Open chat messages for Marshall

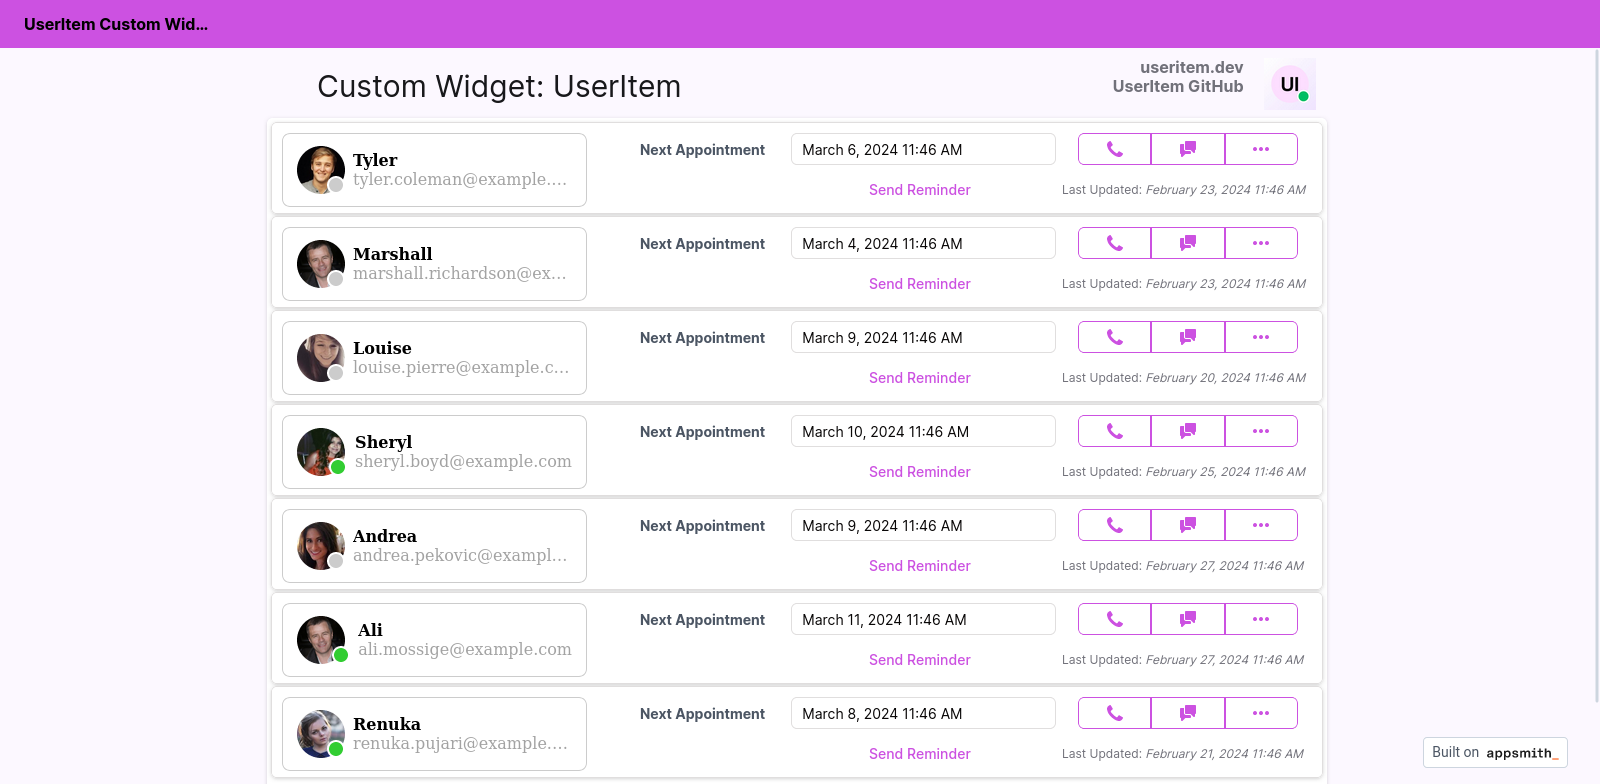tap(1188, 243)
